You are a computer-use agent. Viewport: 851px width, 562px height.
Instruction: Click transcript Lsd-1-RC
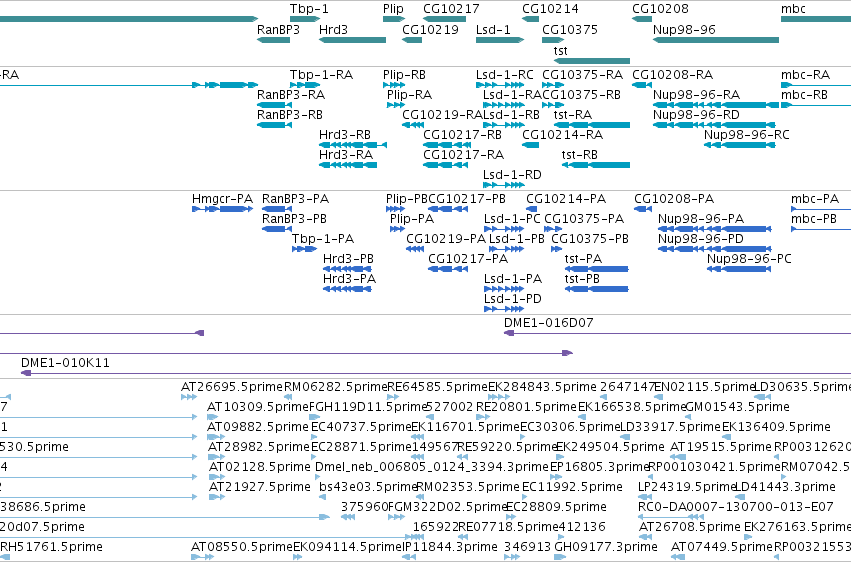point(500,85)
